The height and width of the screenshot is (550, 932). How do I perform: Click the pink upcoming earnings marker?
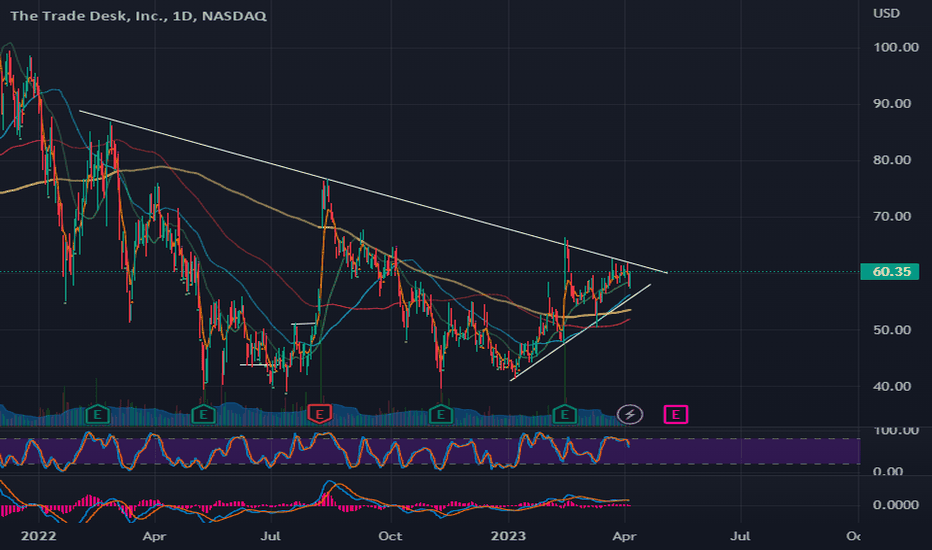click(x=676, y=414)
